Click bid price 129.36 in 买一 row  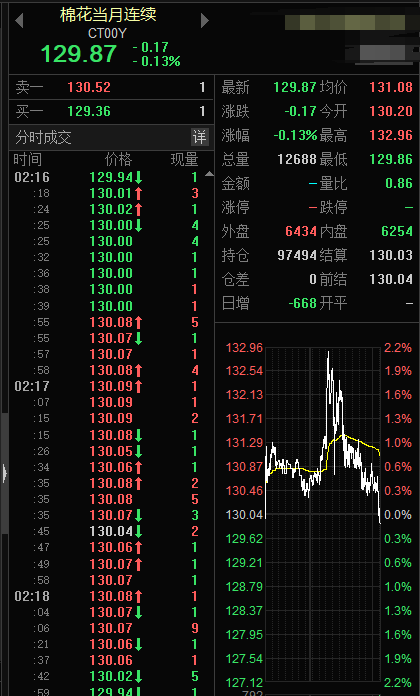(89, 111)
